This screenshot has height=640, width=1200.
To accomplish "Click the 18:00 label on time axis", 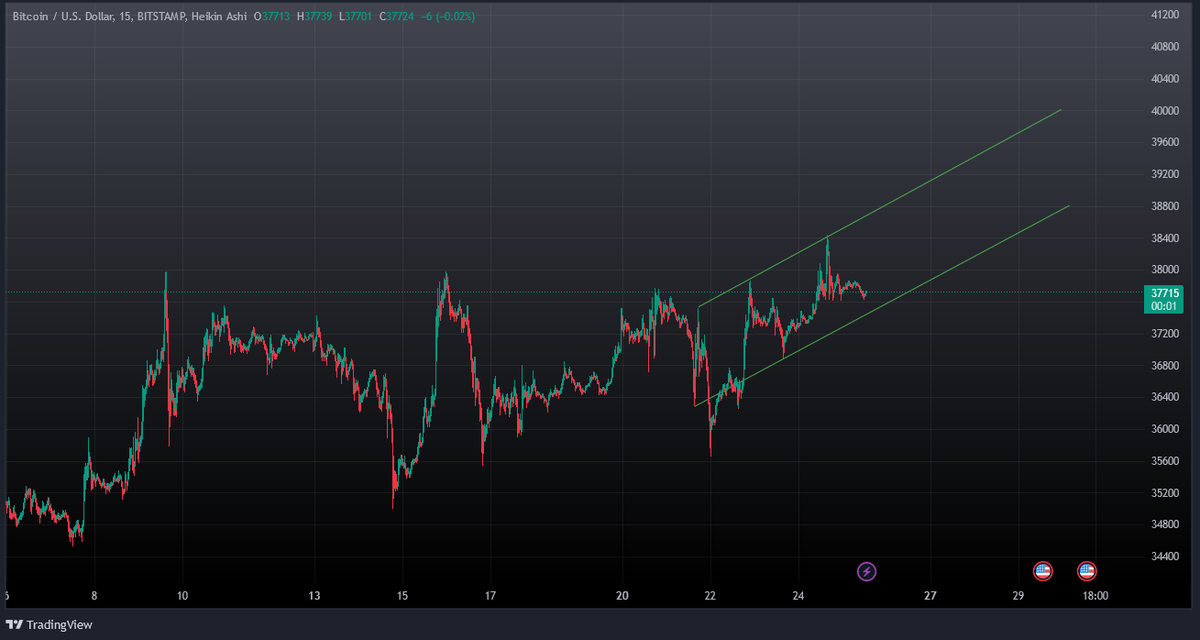I will click(x=1095, y=596).
